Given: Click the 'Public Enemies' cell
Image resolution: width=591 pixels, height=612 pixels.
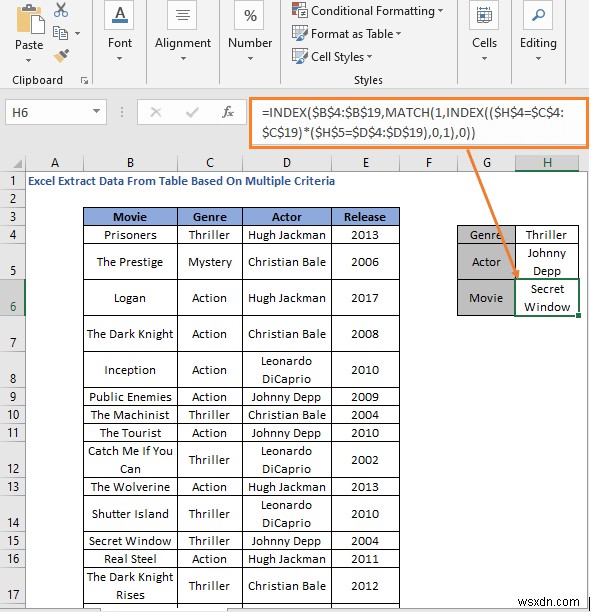Looking at the screenshot, I should click(x=130, y=397).
